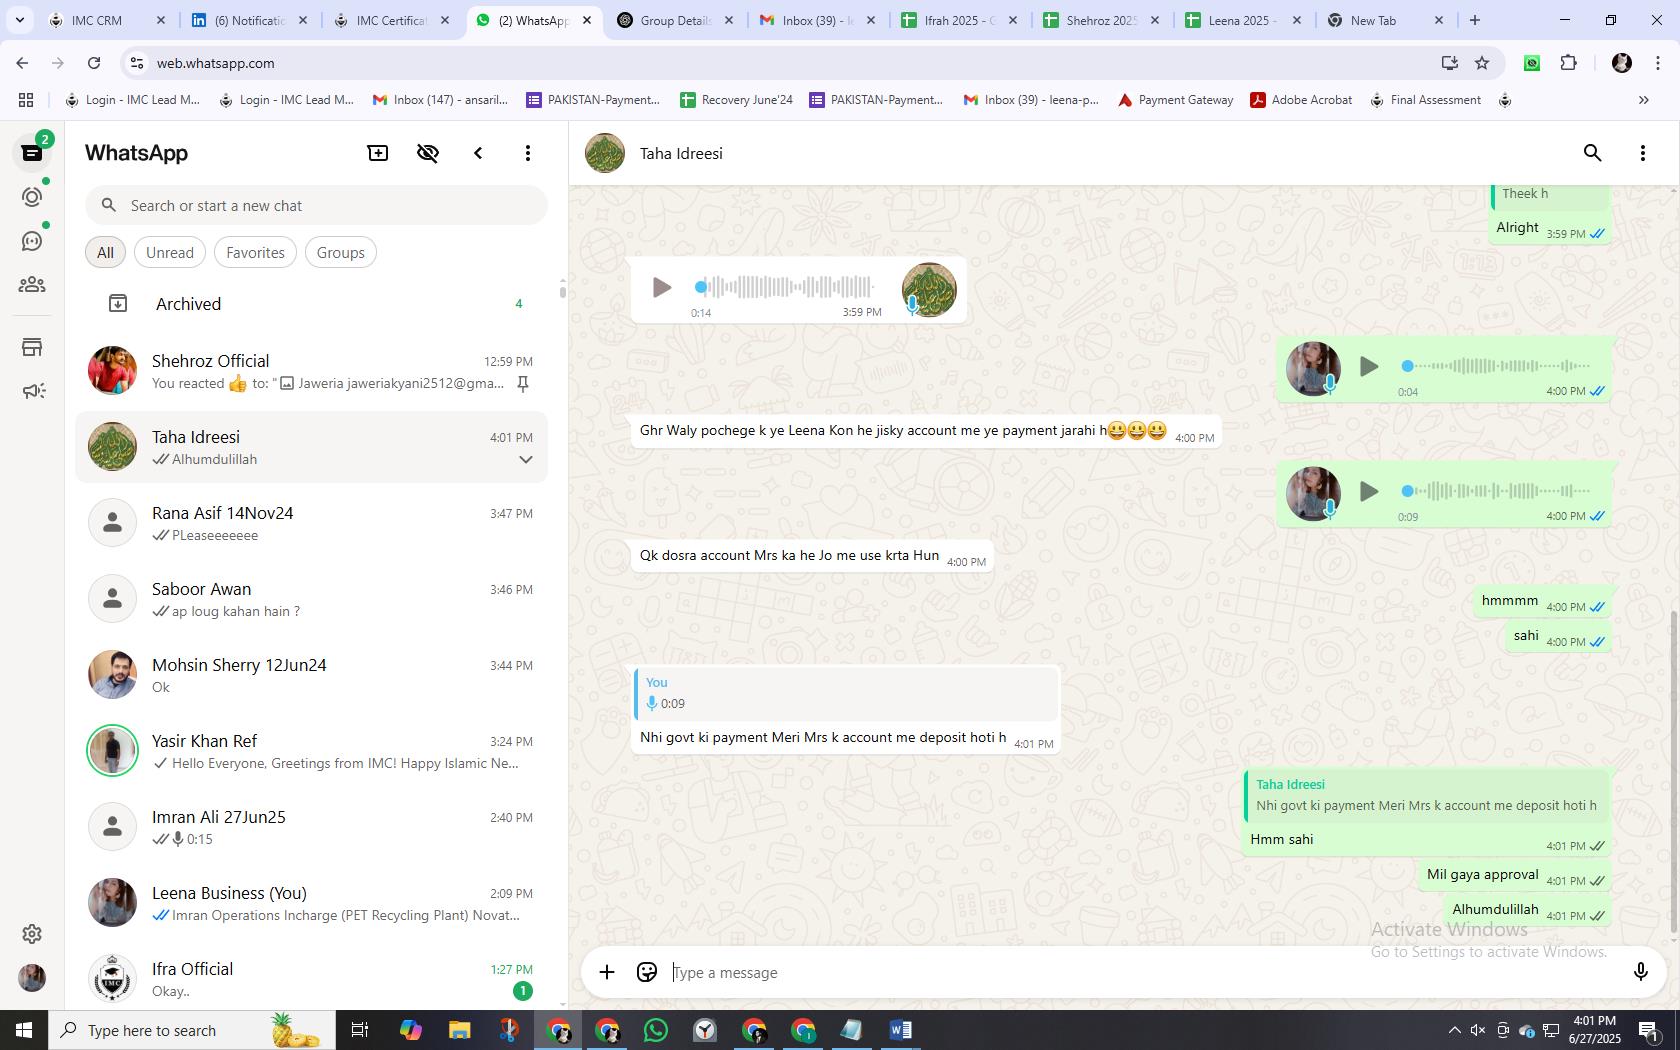Reload the WhatsApp web page

click(94, 63)
